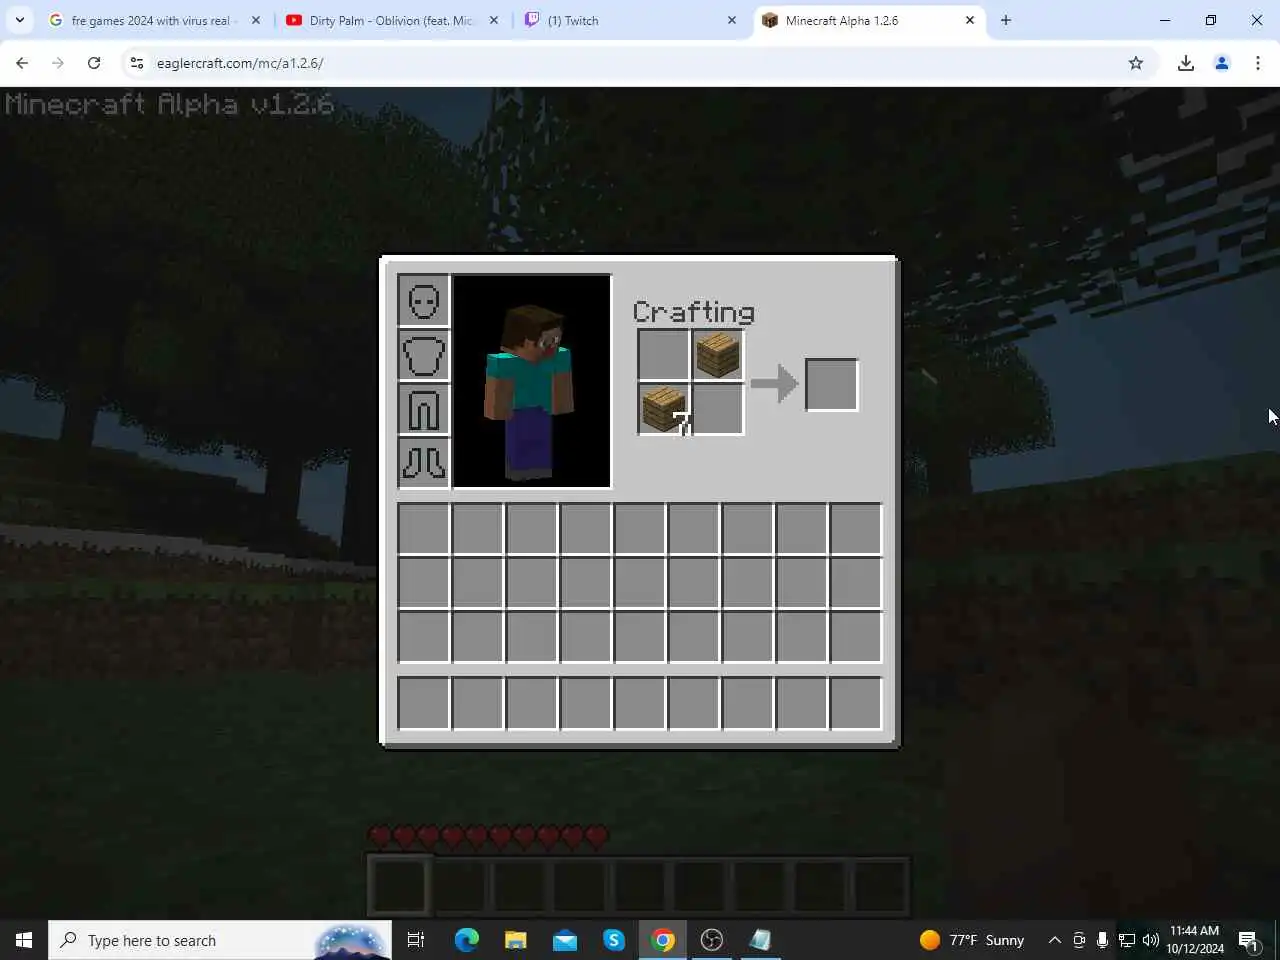1280x960 pixels.
Task: Go forward one page in Chrome
Action: 58,63
